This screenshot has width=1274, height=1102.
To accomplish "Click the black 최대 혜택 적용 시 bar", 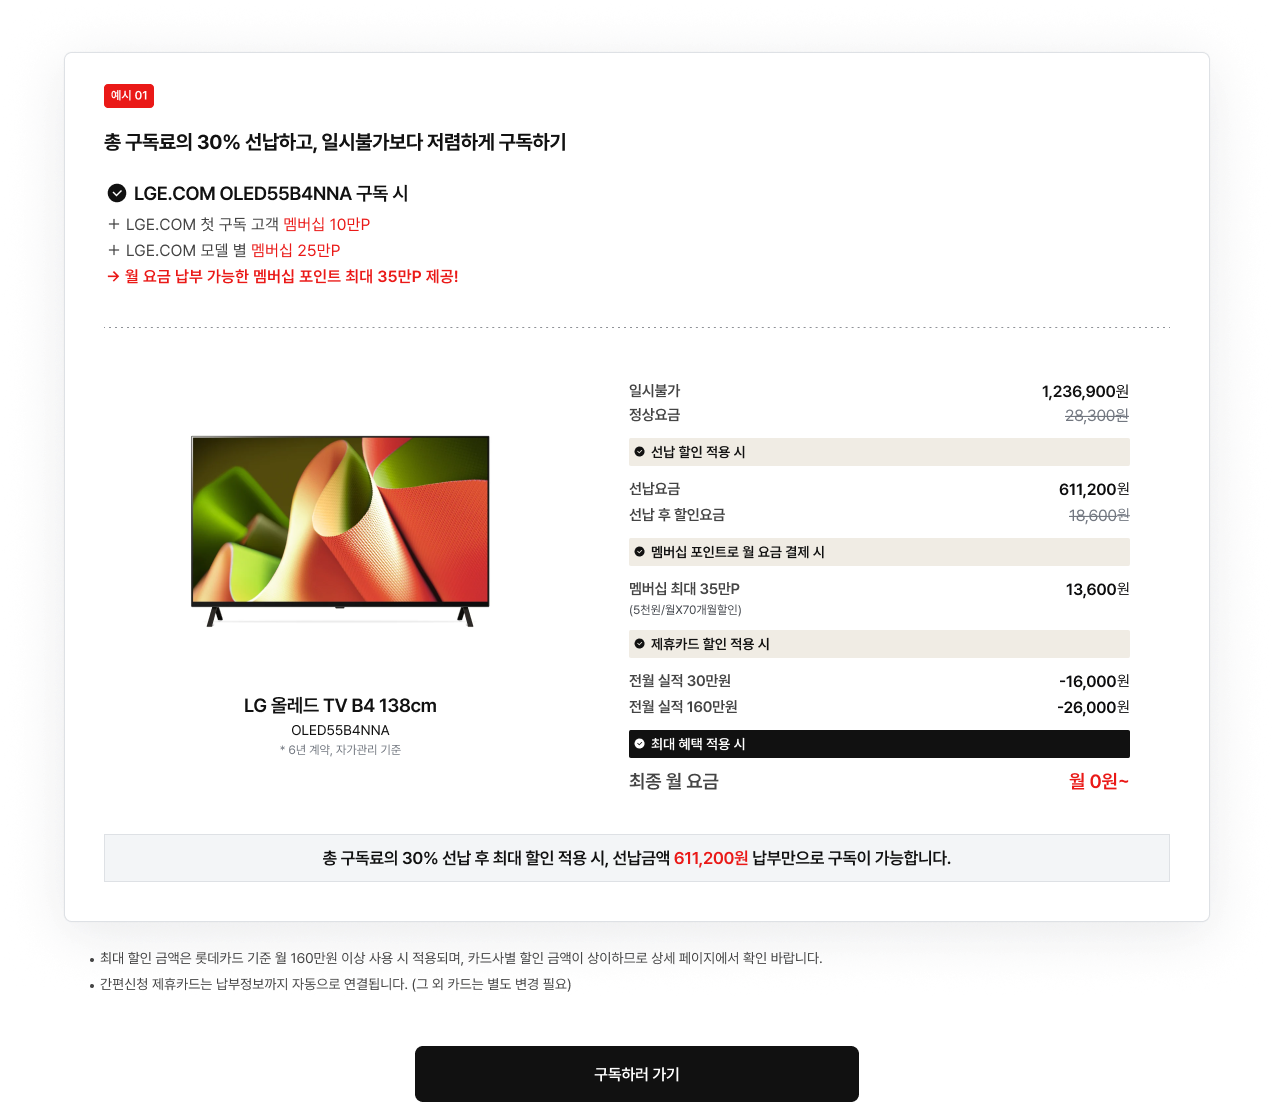I will (x=879, y=744).
